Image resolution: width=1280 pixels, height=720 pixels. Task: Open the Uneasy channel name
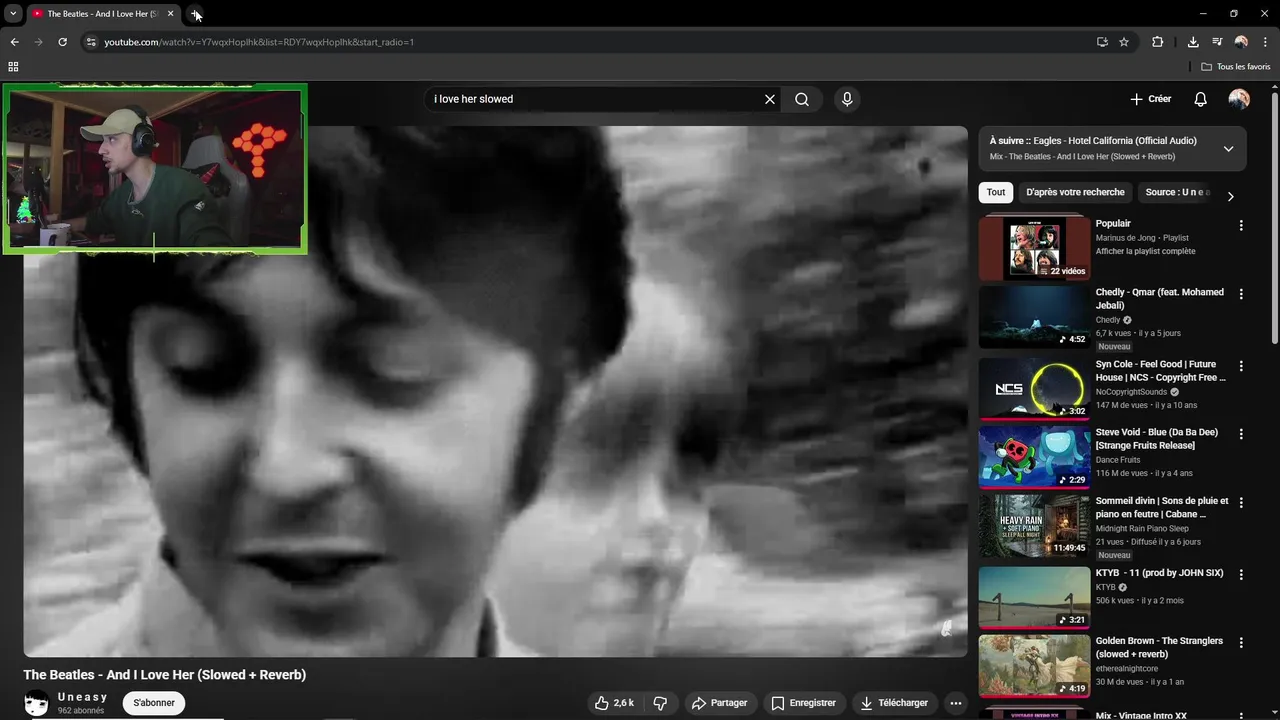coord(83,697)
